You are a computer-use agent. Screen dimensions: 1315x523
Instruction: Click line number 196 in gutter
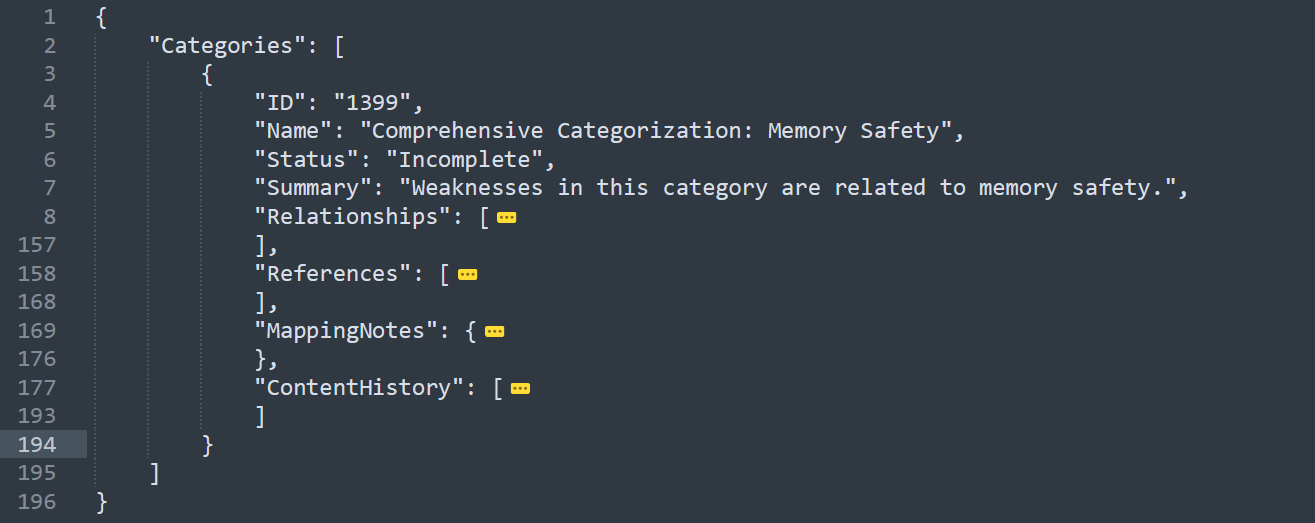[37, 502]
